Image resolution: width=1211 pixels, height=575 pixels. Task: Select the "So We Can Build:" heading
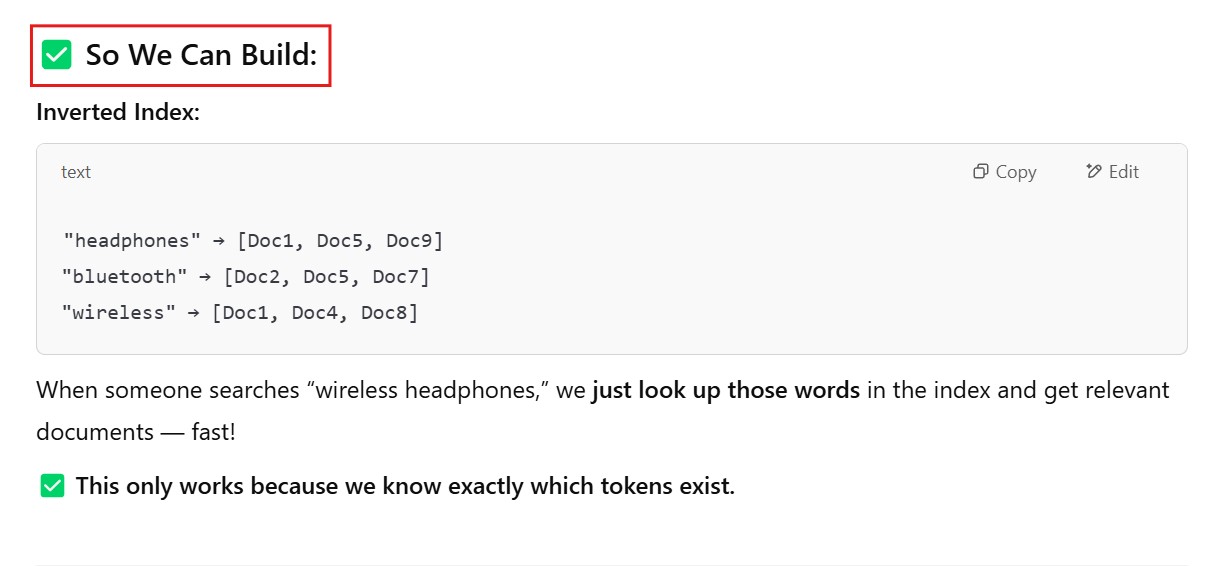(201, 55)
